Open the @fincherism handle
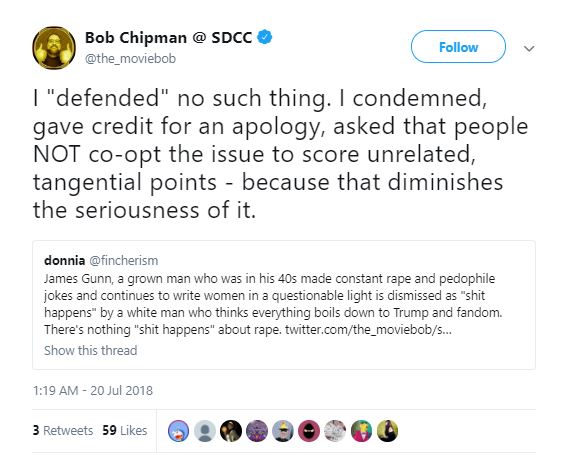This screenshot has height=455, width=567. point(124,260)
